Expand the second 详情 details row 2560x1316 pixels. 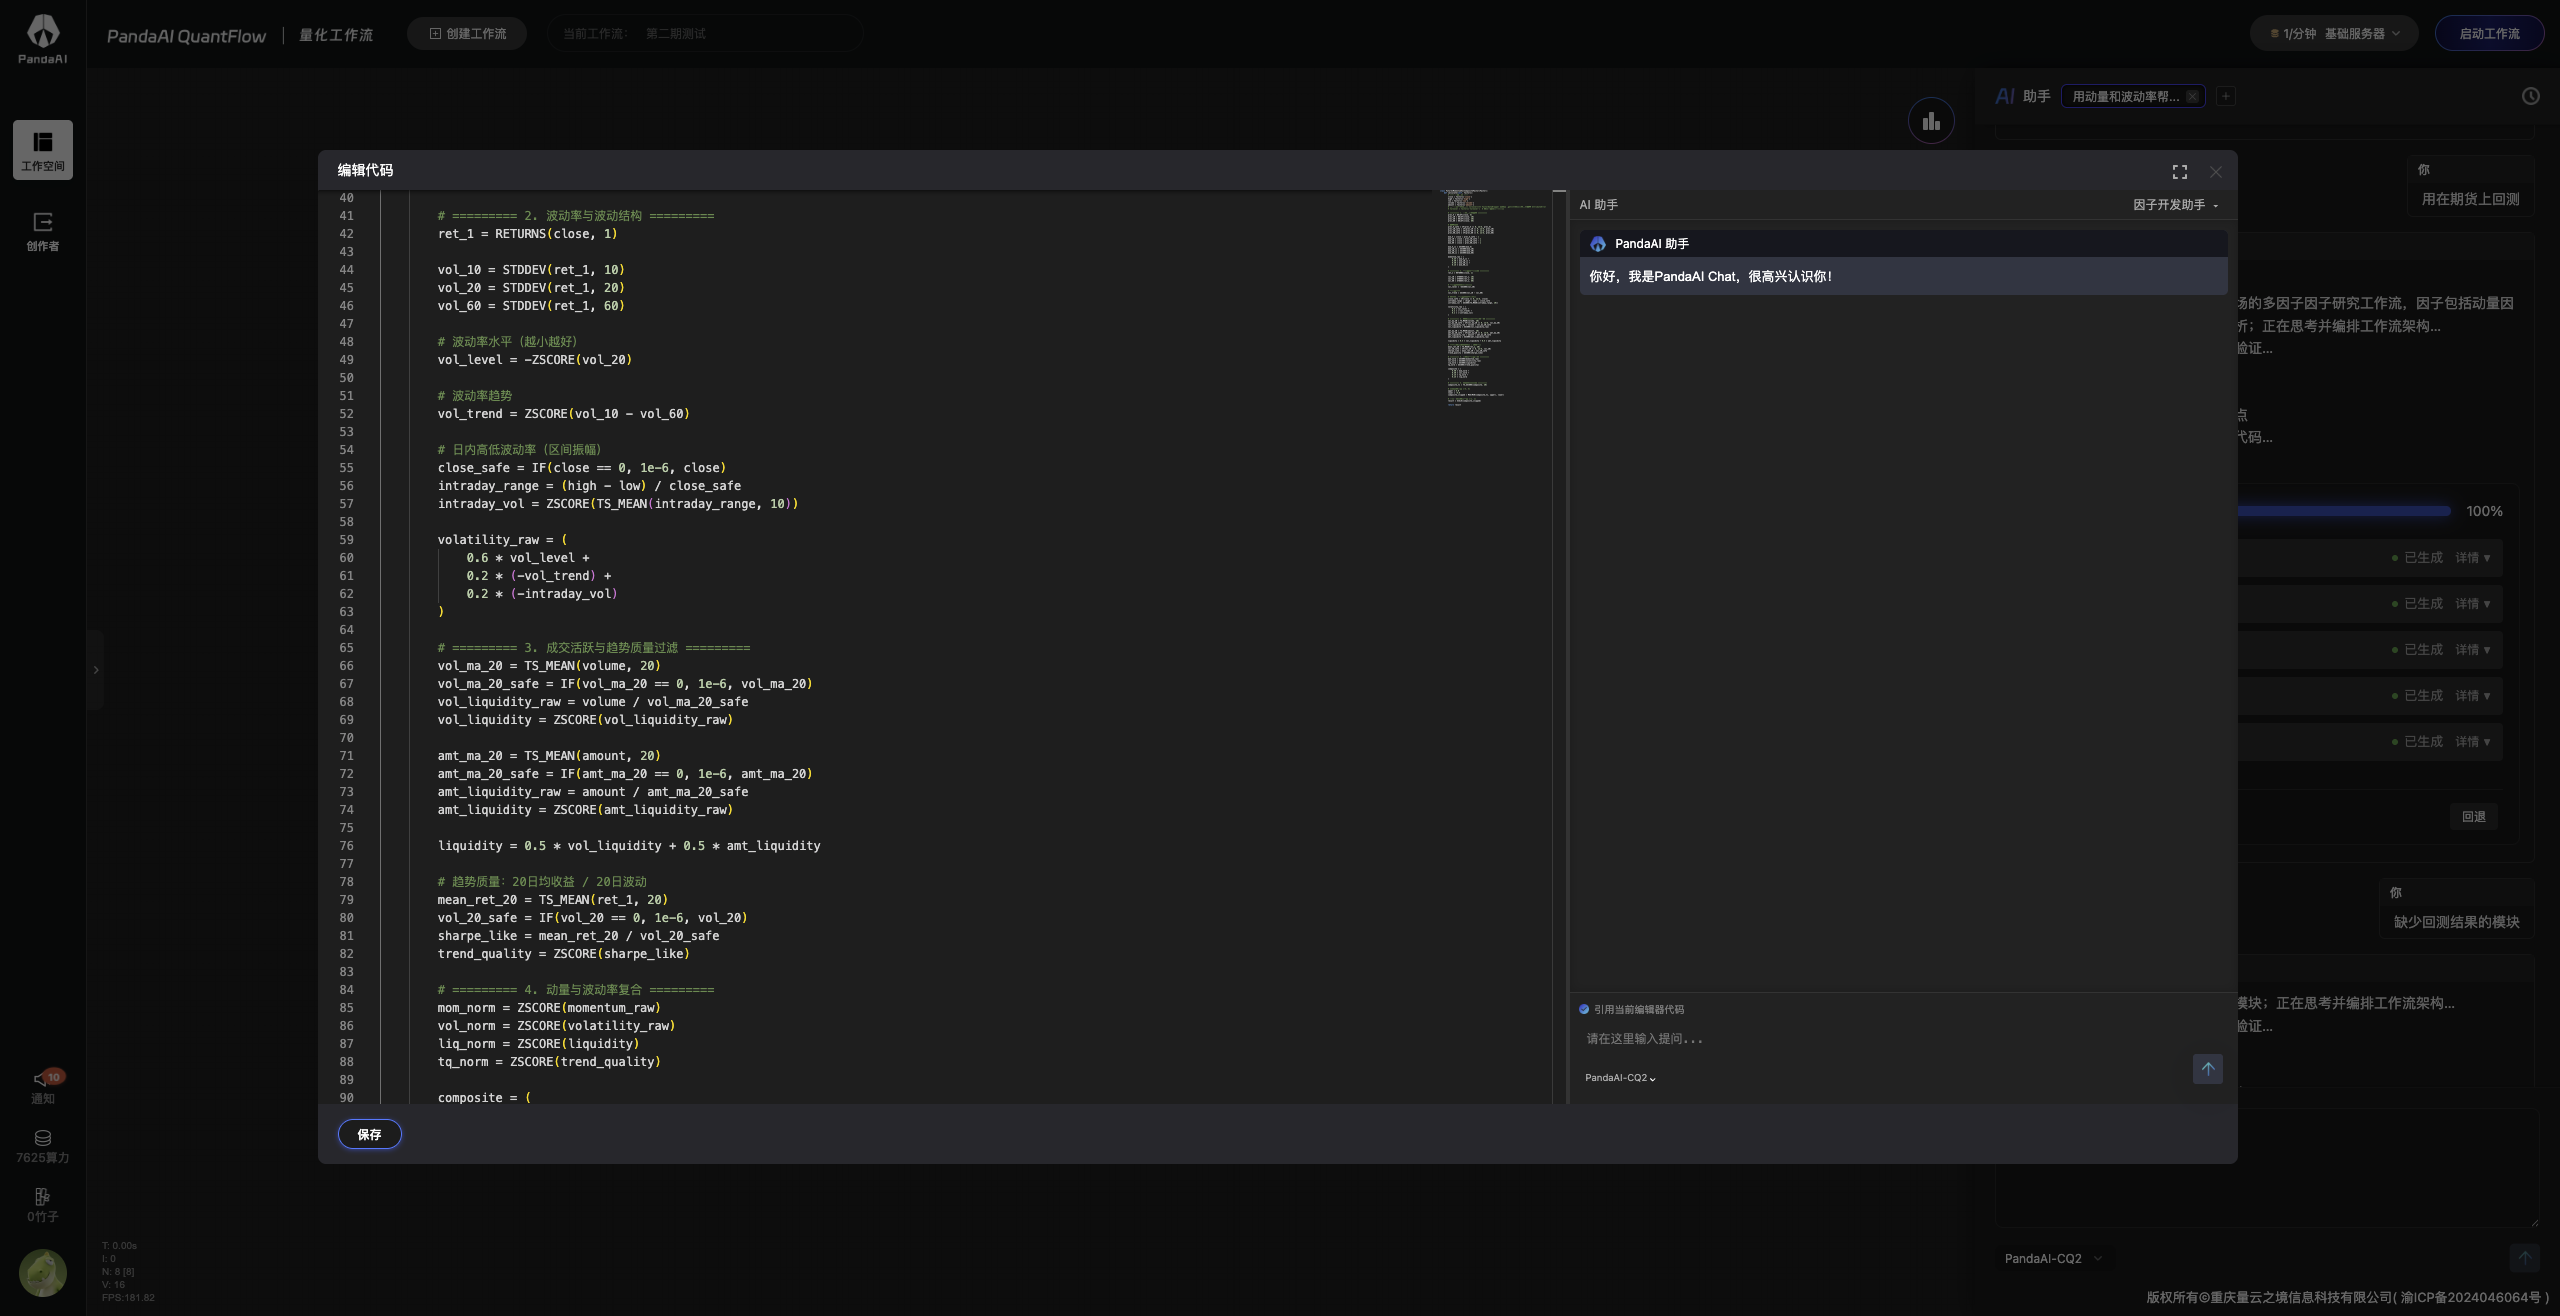[x=2473, y=604]
